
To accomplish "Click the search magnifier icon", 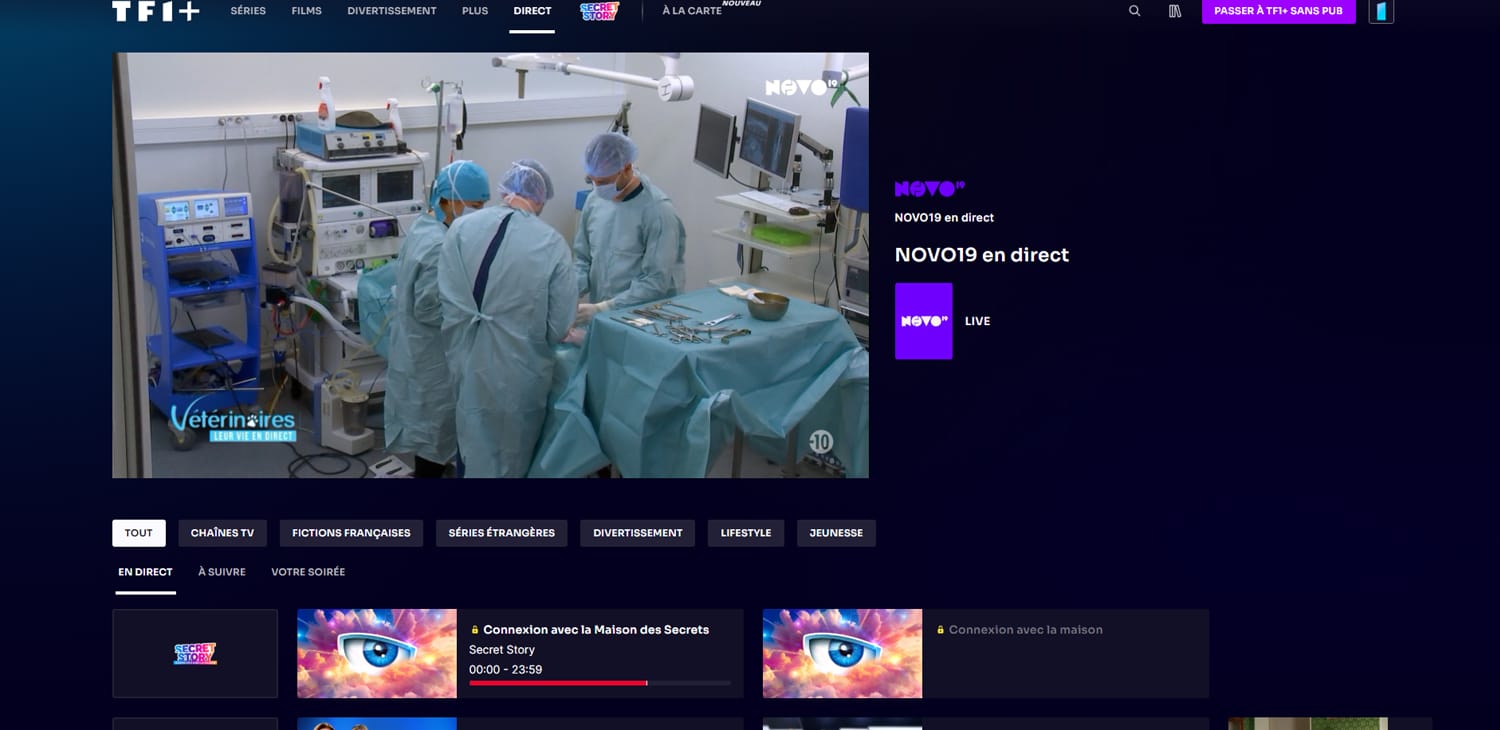I will point(1134,11).
